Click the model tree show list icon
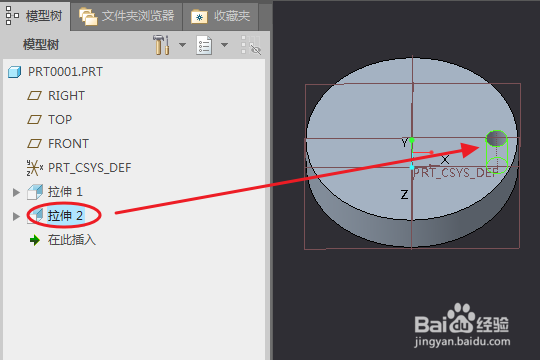The width and height of the screenshot is (540, 360). point(204,45)
